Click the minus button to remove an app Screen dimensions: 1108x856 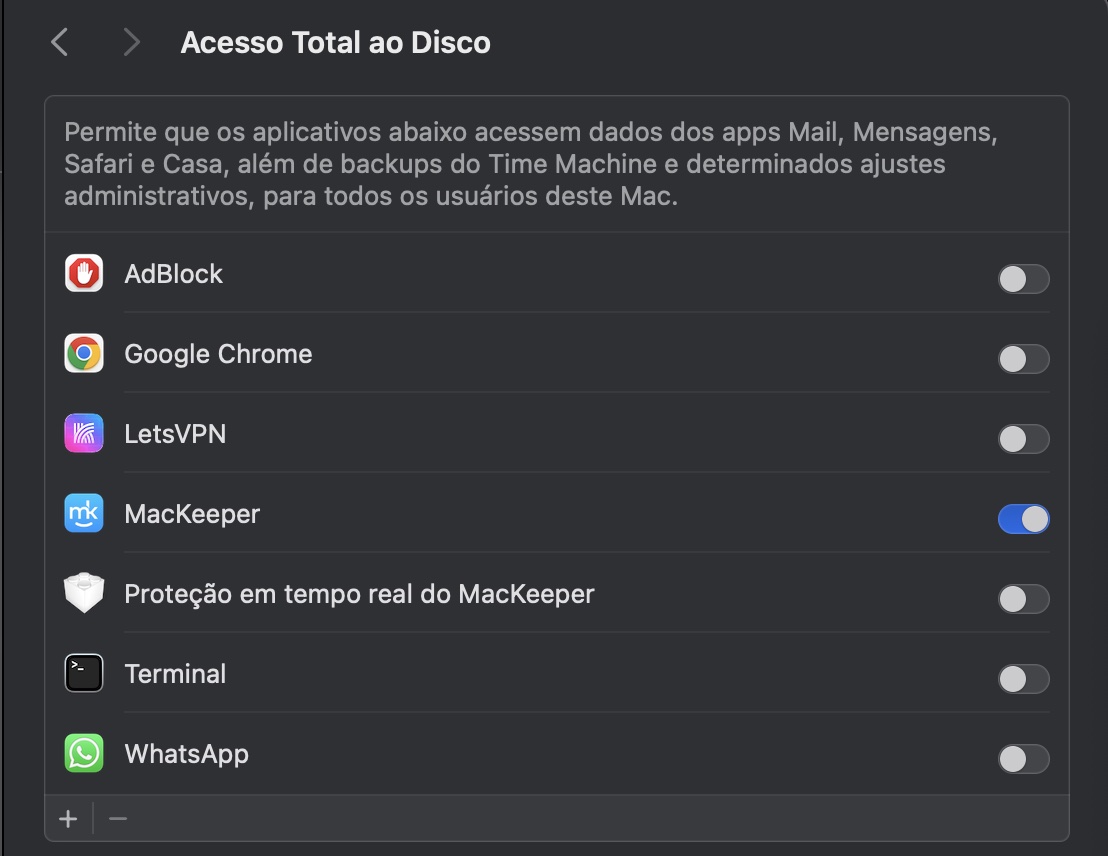click(x=118, y=818)
